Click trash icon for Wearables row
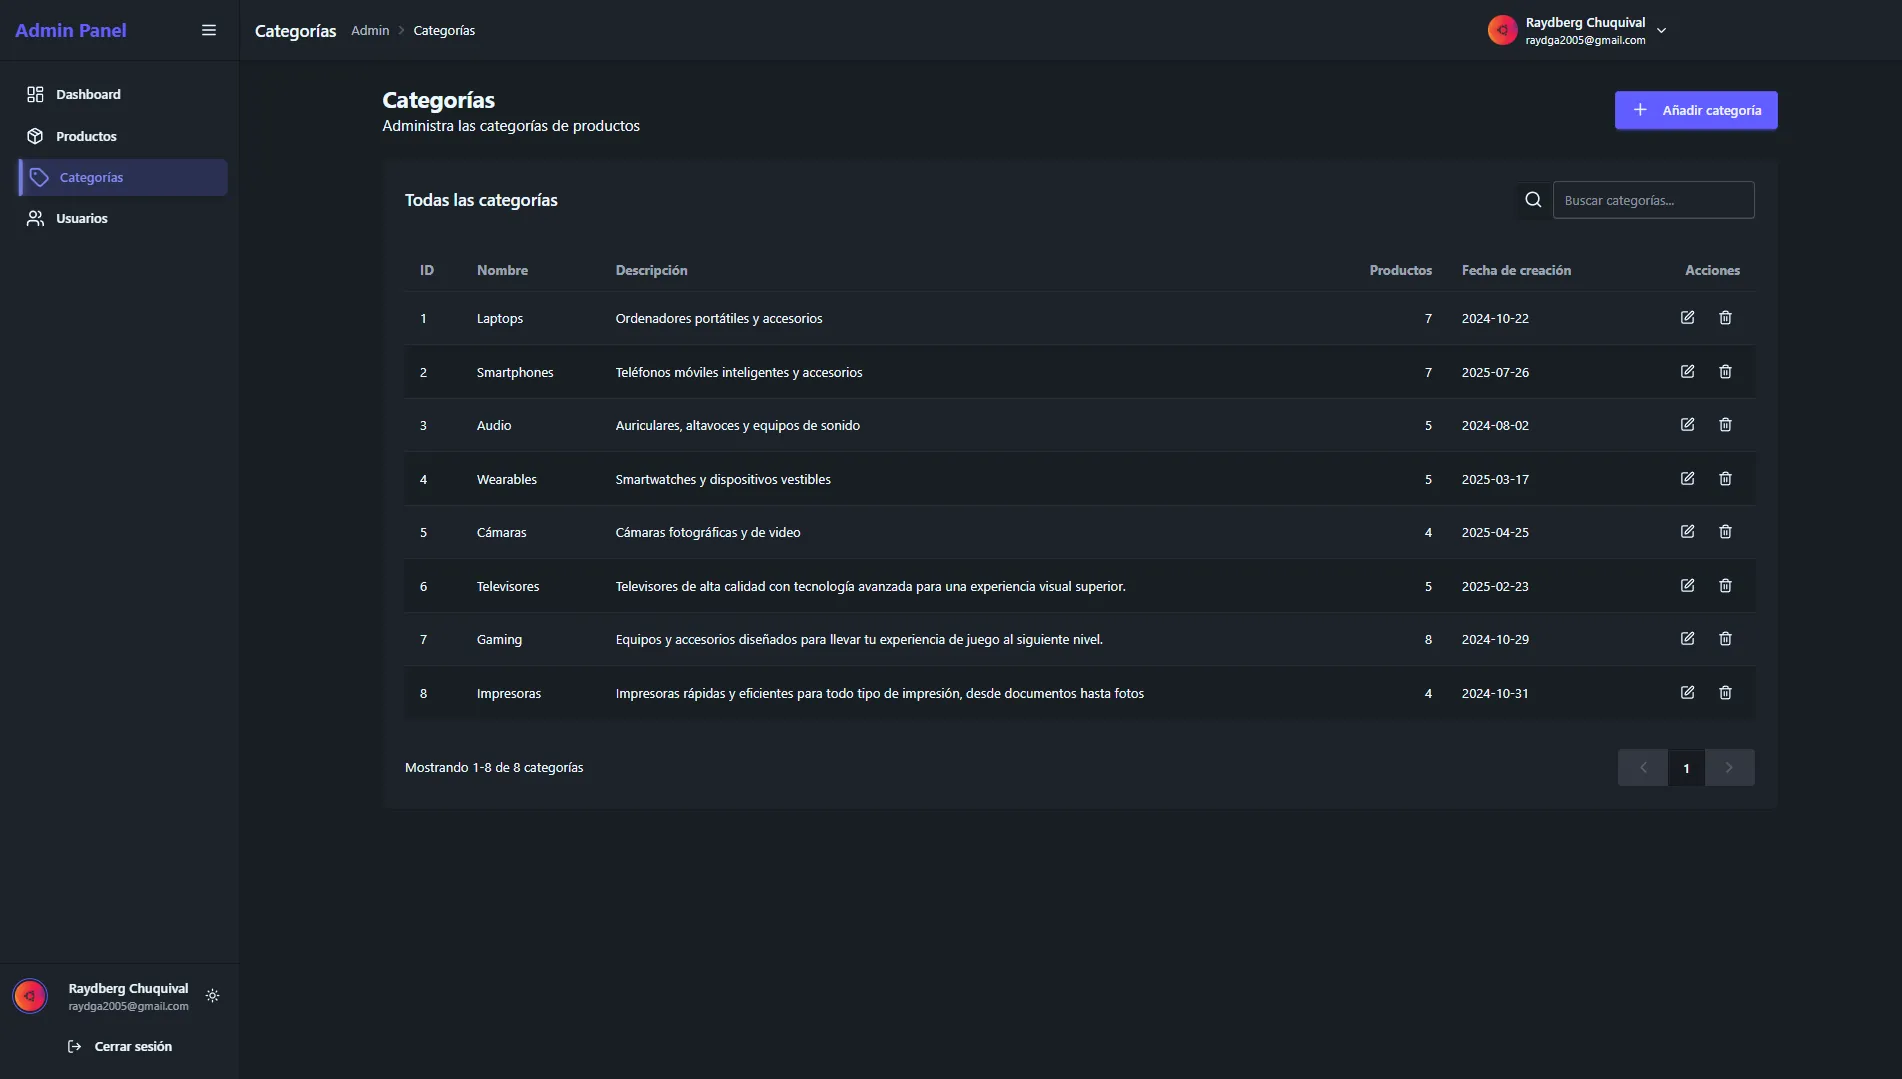Image resolution: width=1902 pixels, height=1079 pixels. [1725, 479]
